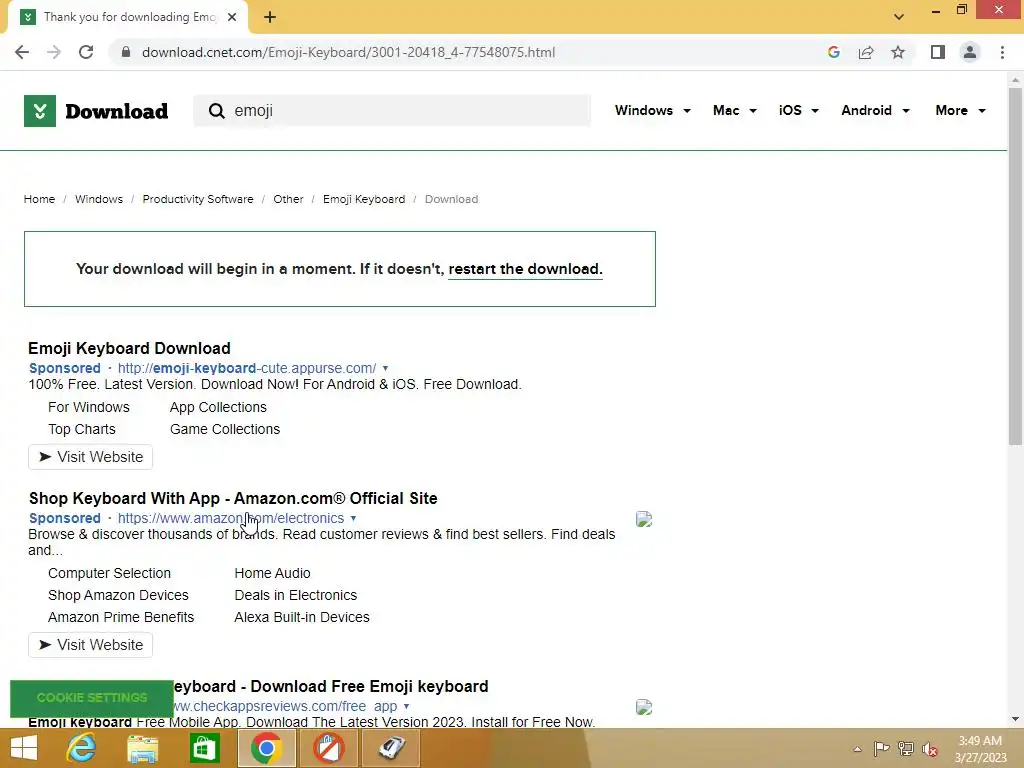
Task: Open 'Shop Keyboard With App' Amazon ad
Action: 233,498
